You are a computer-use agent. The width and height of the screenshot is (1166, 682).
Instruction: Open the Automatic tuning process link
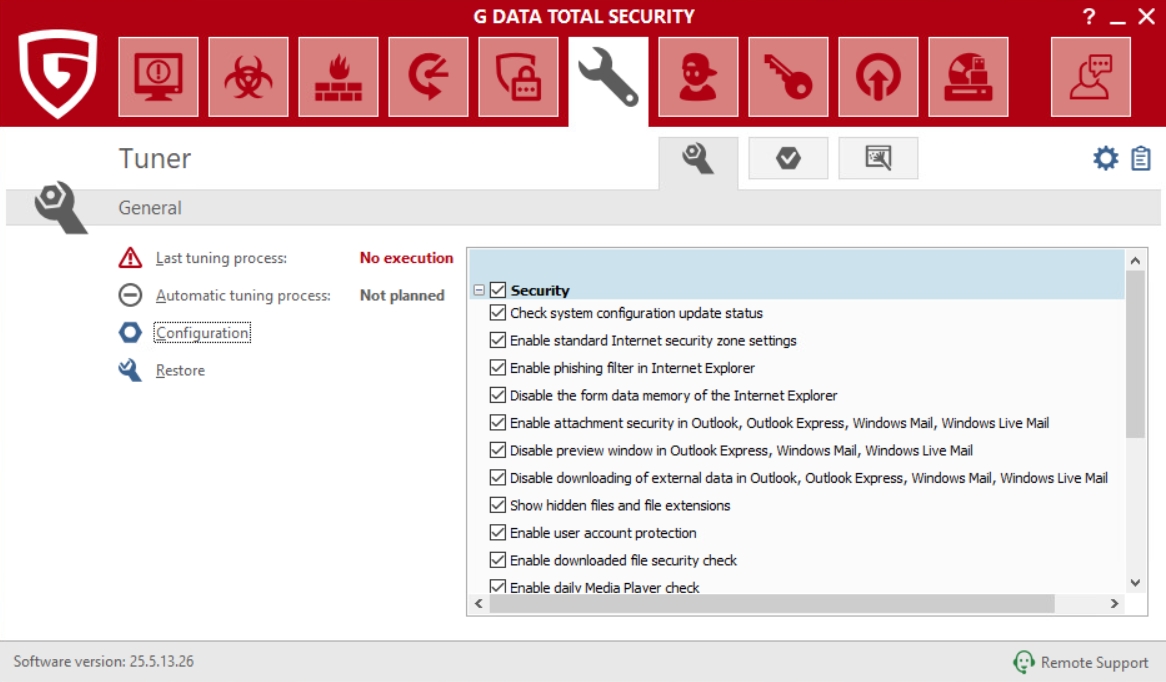[243, 295]
